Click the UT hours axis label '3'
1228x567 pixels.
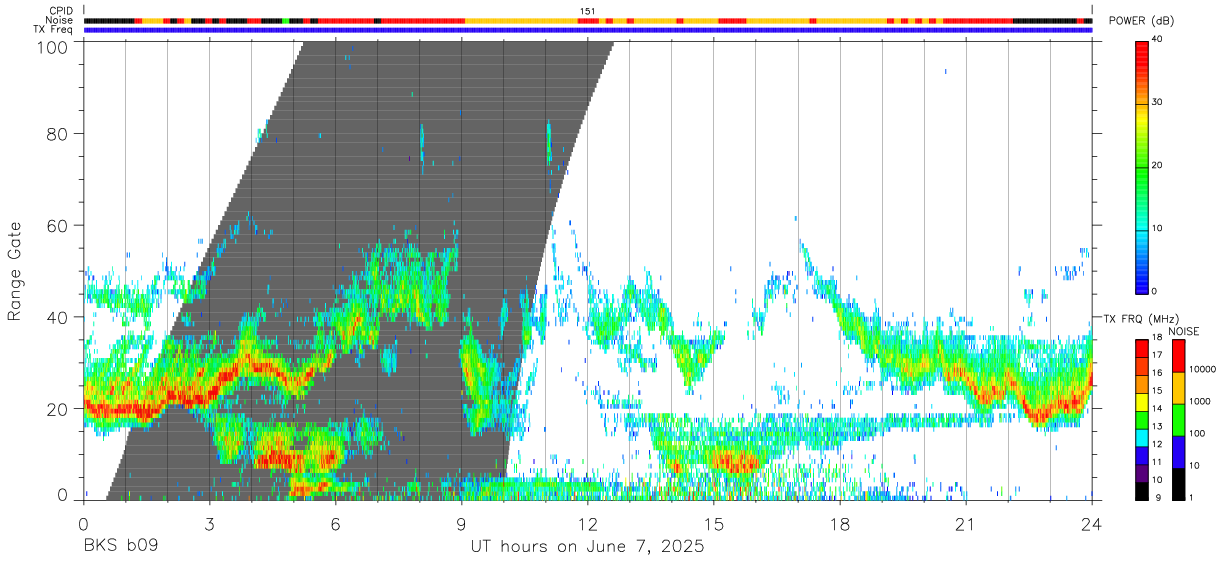[209, 524]
